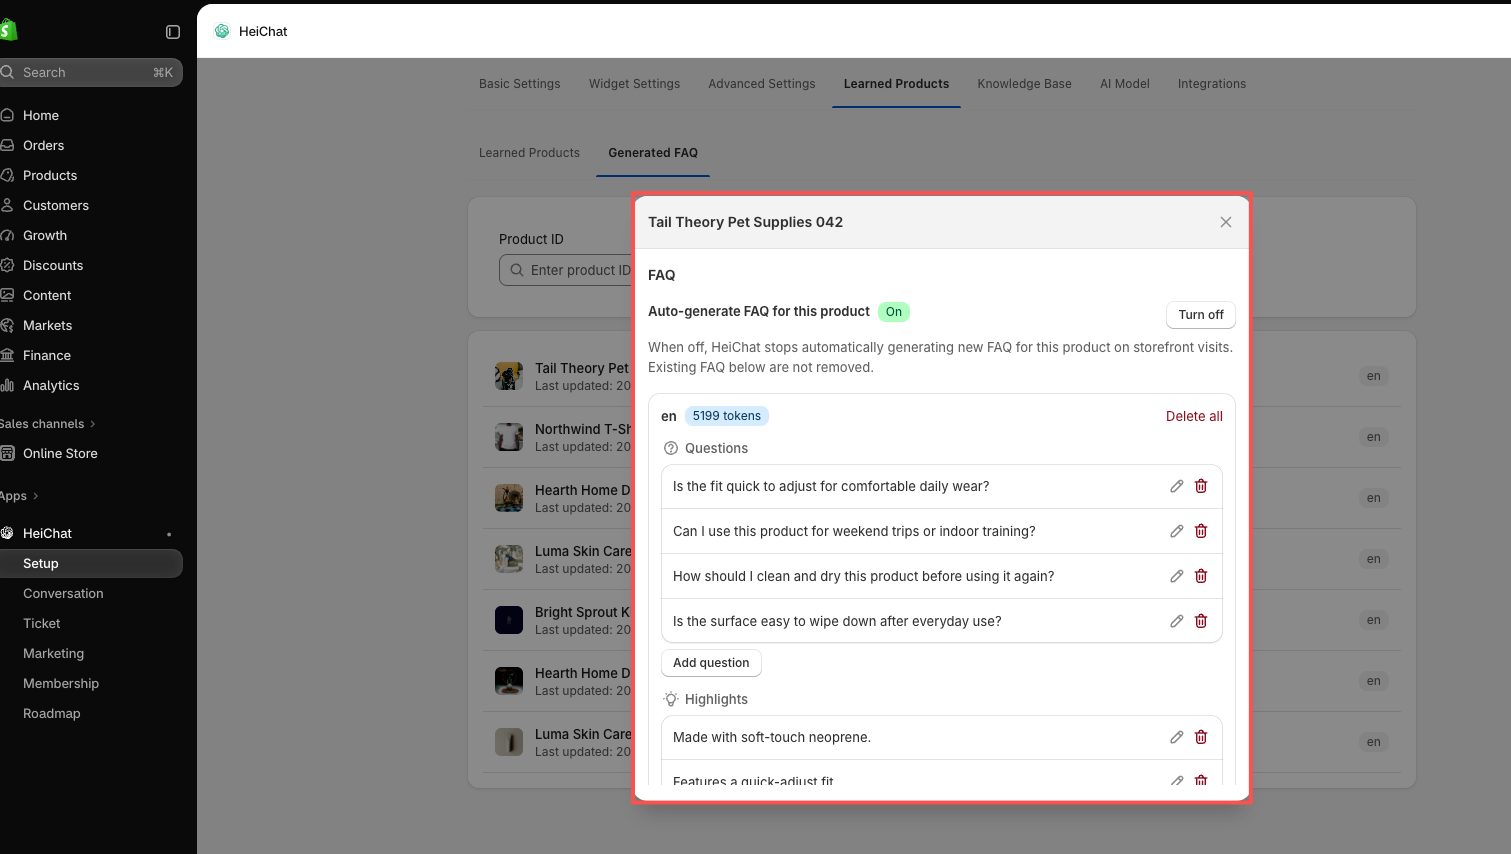Edit the weekend trips or indoor training question
This screenshot has height=854, width=1511.
[x=1177, y=531]
